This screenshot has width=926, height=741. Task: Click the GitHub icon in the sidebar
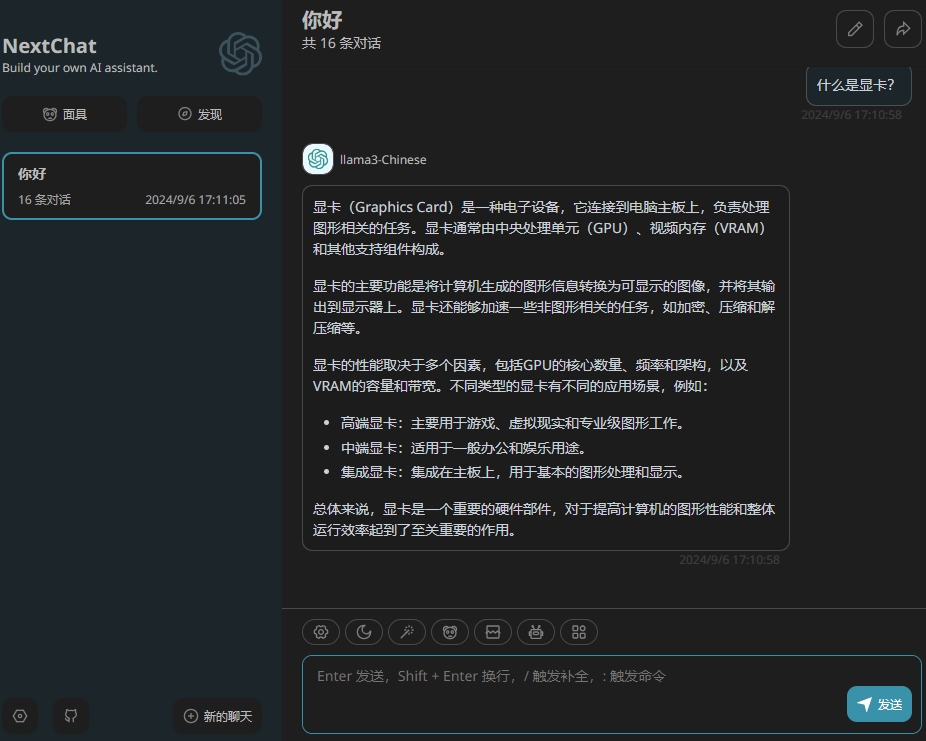(71, 716)
